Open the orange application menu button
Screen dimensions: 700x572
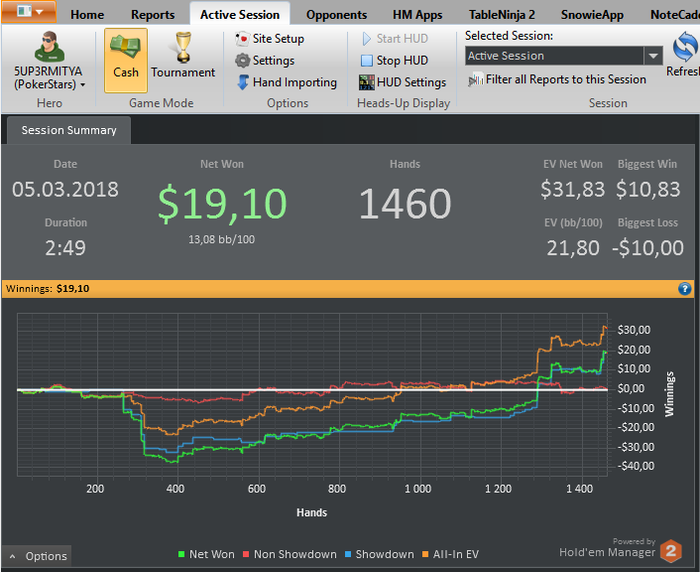(x=29, y=11)
